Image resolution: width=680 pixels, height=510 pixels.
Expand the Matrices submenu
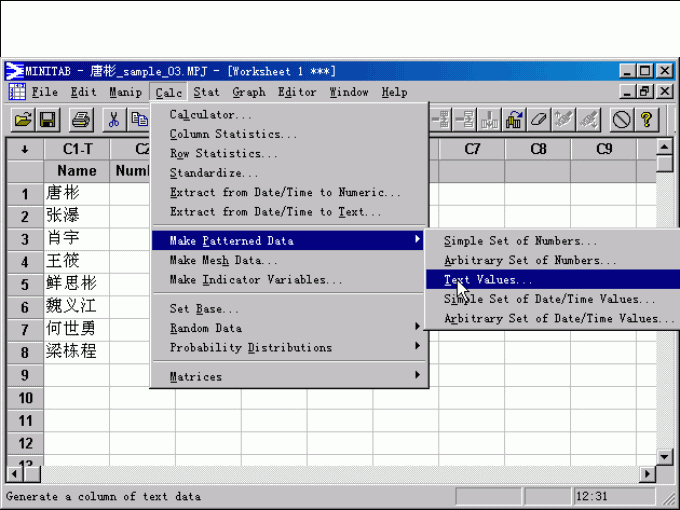point(290,377)
